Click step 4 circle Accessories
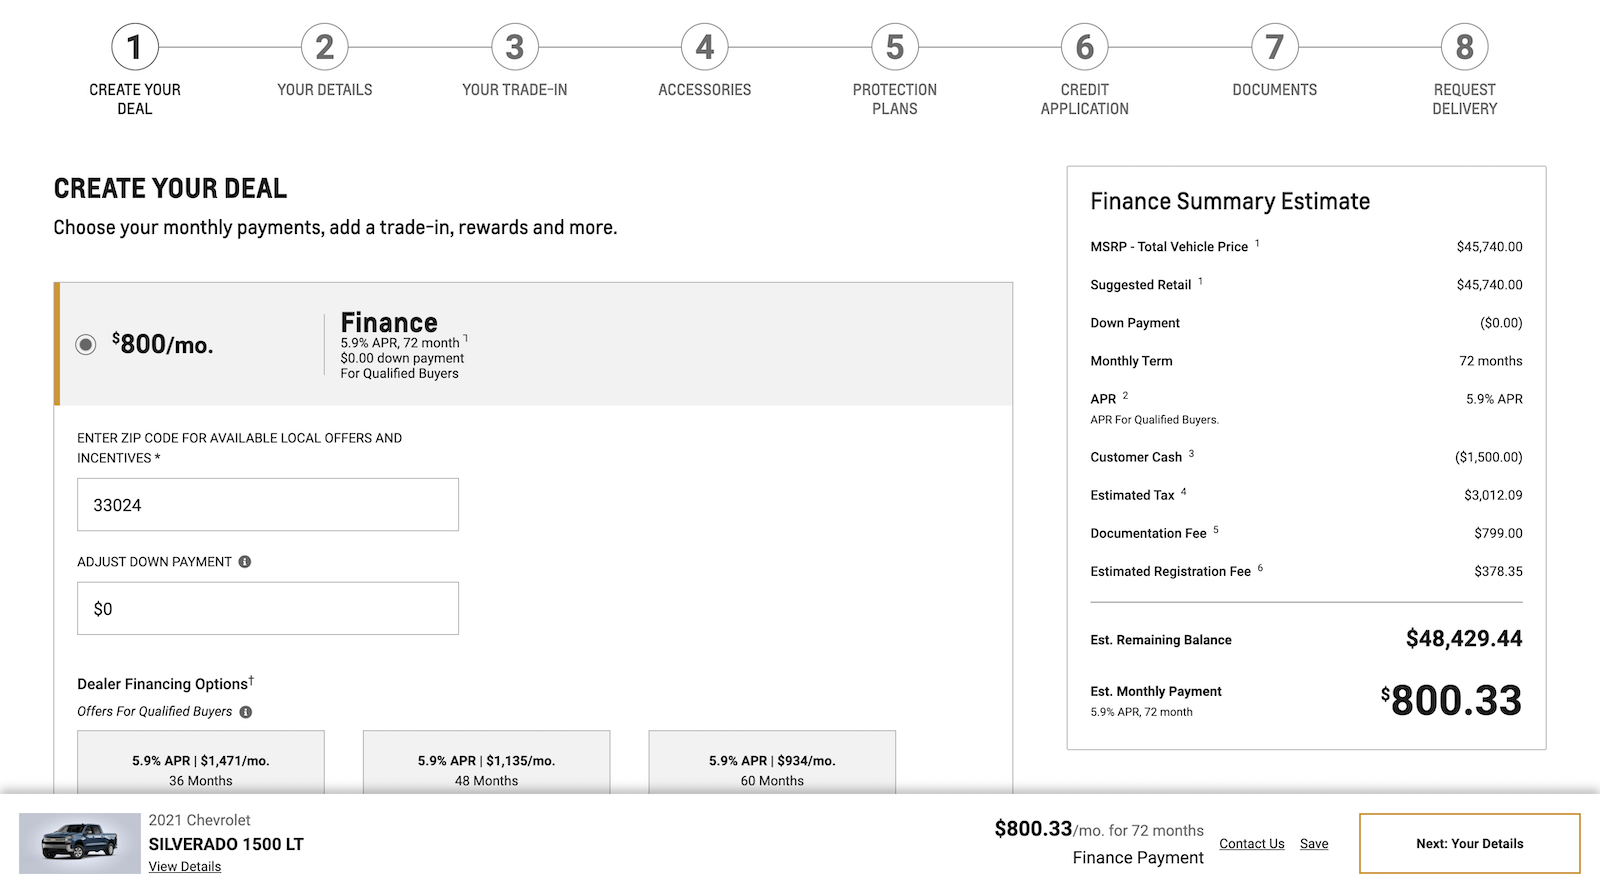The width and height of the screenshot is (1600, 893). 705,47
